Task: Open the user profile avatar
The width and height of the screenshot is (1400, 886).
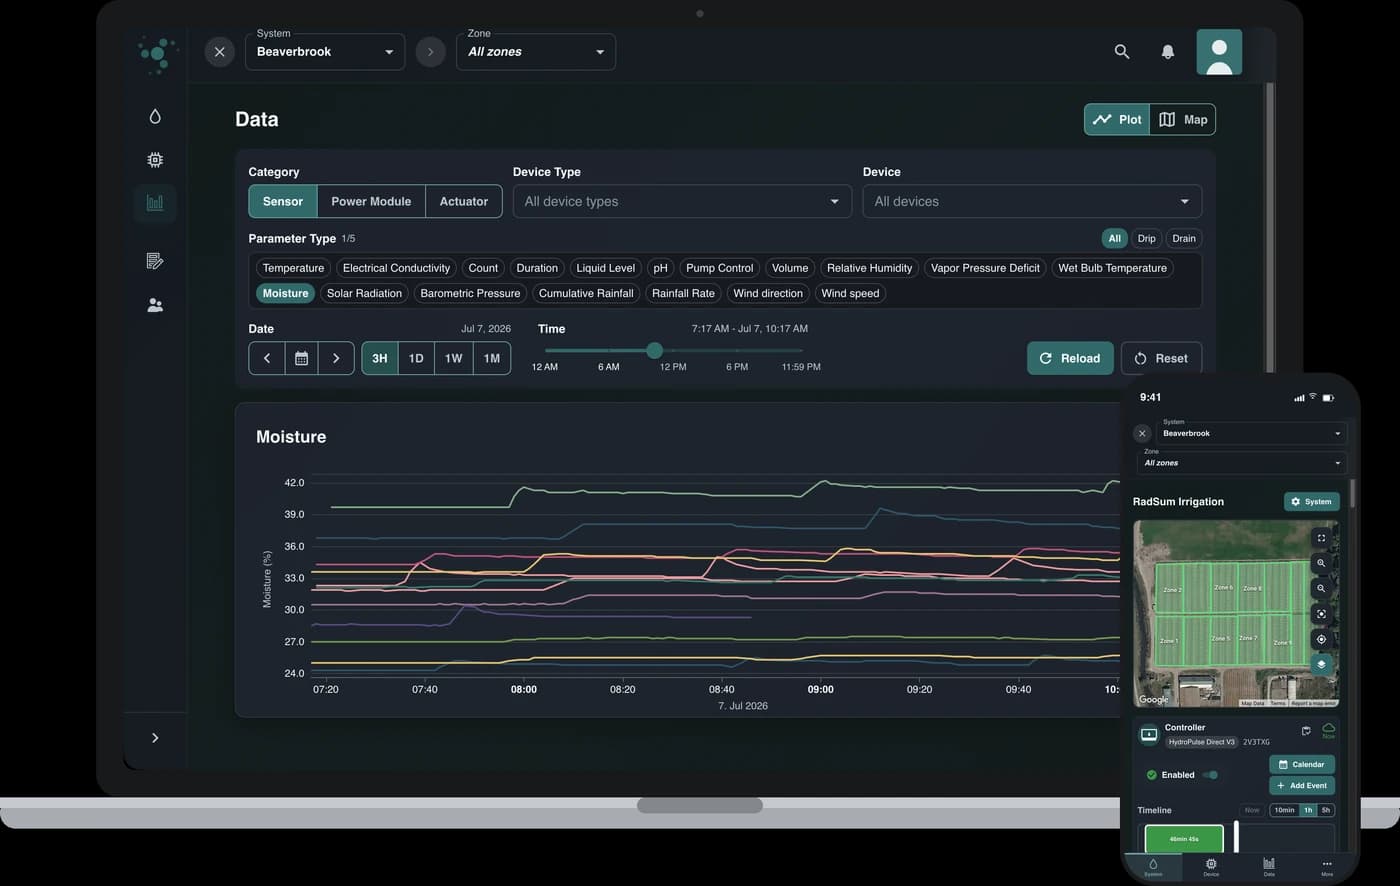Action: [x=1219, y=52]
